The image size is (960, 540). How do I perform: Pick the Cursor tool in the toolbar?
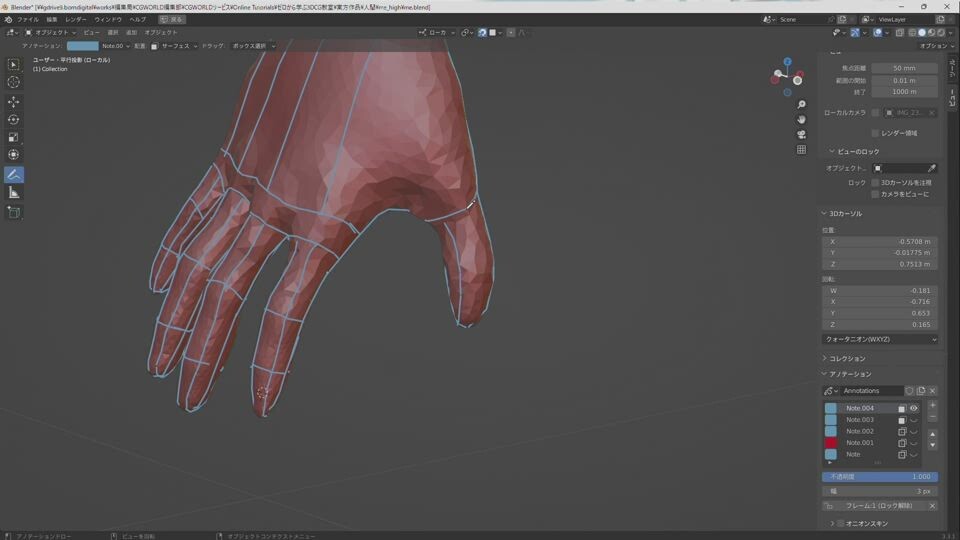14,82
